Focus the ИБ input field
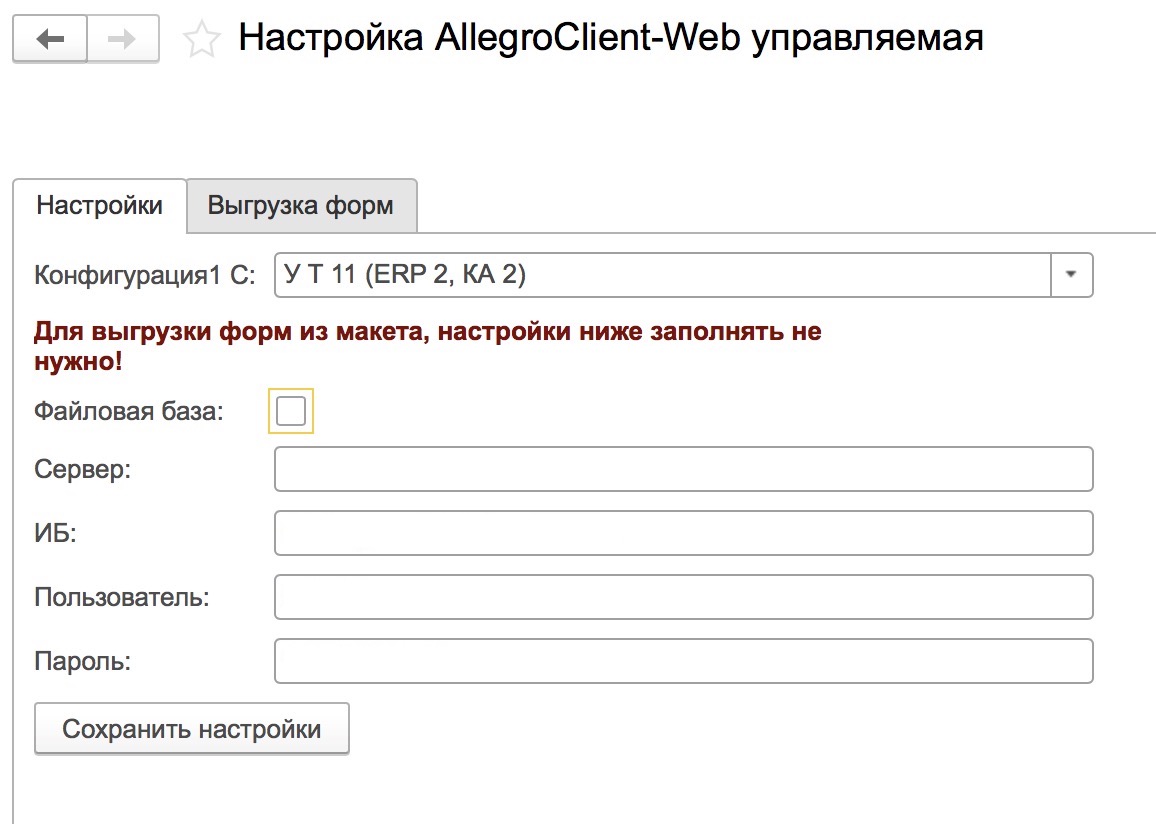Image resolution: width=1156 pixels, height=824 pixels. 683,533
